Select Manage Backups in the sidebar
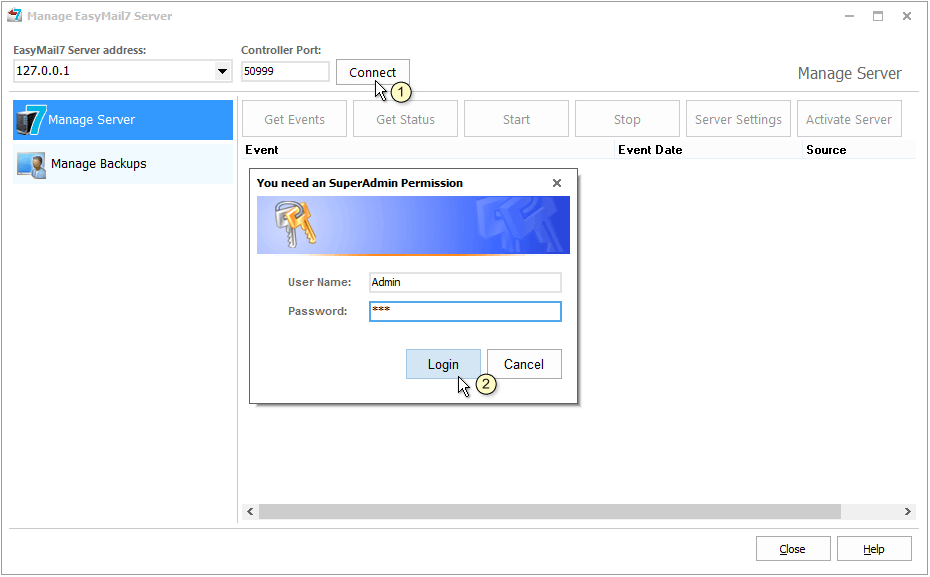 123,164
